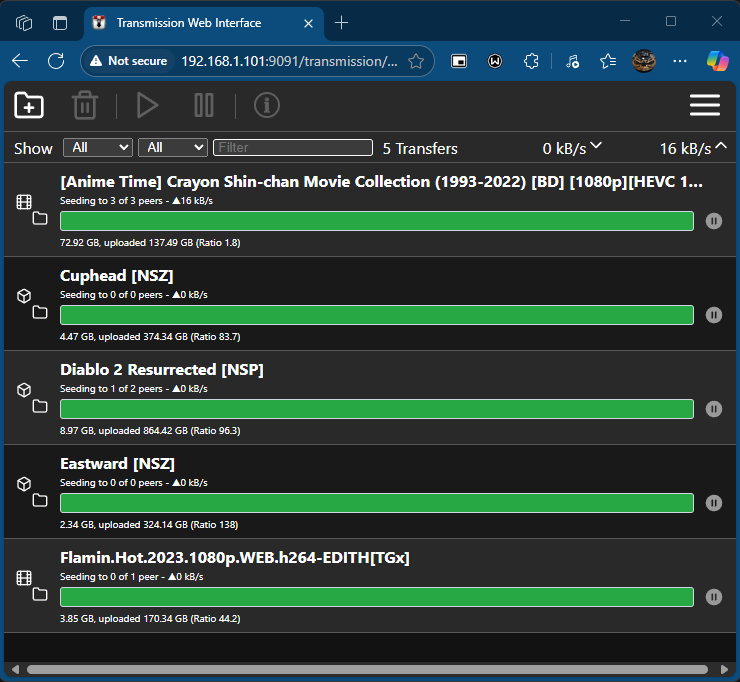Viewport: 740px width, 682px height.
Task: Click 'Seeding to 0 of 1 peer' status
Action: pyautogui.click(x=109, y=577)
